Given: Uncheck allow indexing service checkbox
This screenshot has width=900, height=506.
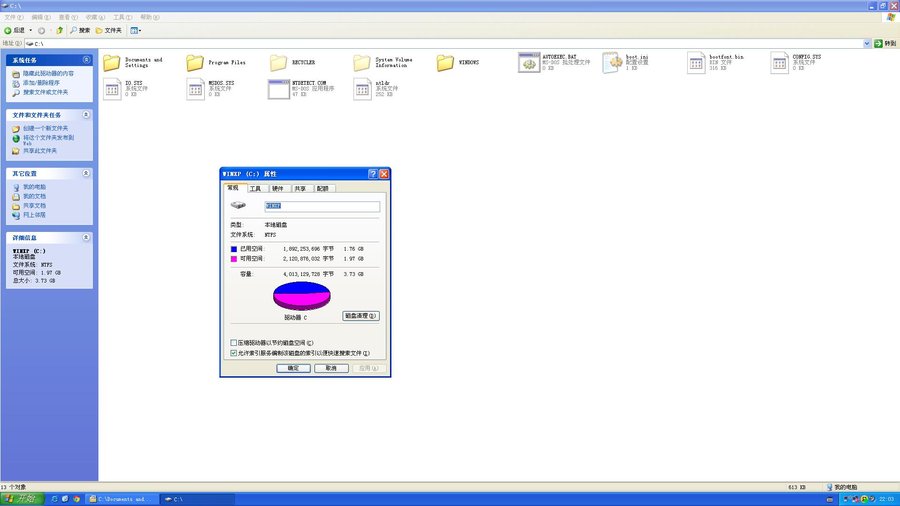Looking at the screenshot, I should (234, 353).
